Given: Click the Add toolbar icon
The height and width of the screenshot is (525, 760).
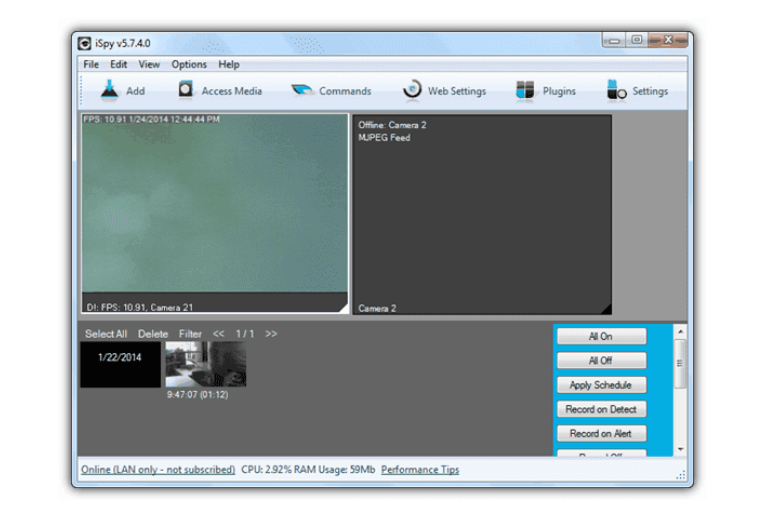Looking at the screenshot, I should tap(110, 90).
